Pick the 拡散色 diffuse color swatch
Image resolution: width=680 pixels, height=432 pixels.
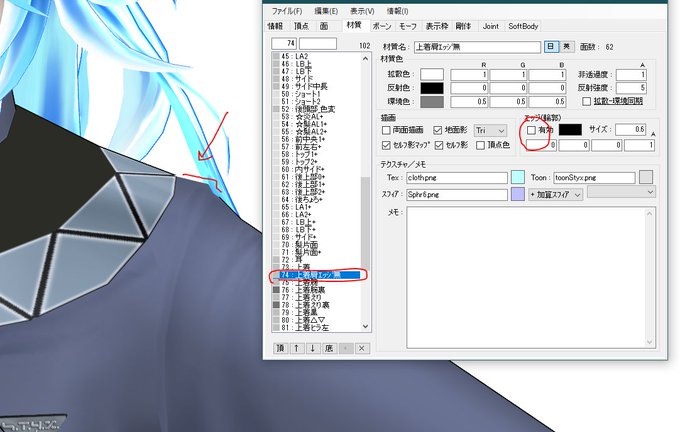pos(432,74)
